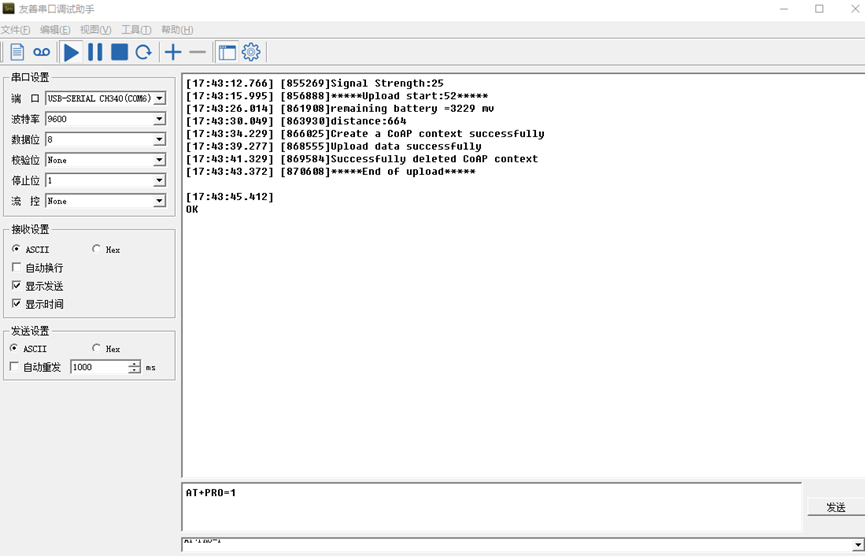Expand the 停止位 stop bits dropdown
Screen dimensions: 865x556
[159, 181]
